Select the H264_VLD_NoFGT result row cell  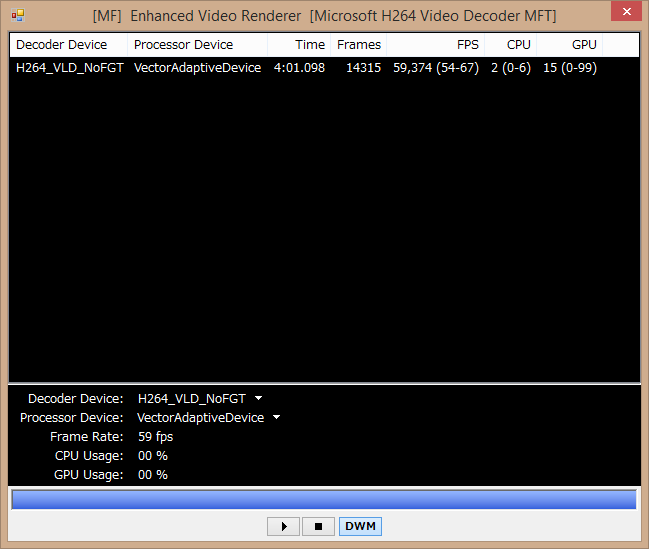(70, 67)
